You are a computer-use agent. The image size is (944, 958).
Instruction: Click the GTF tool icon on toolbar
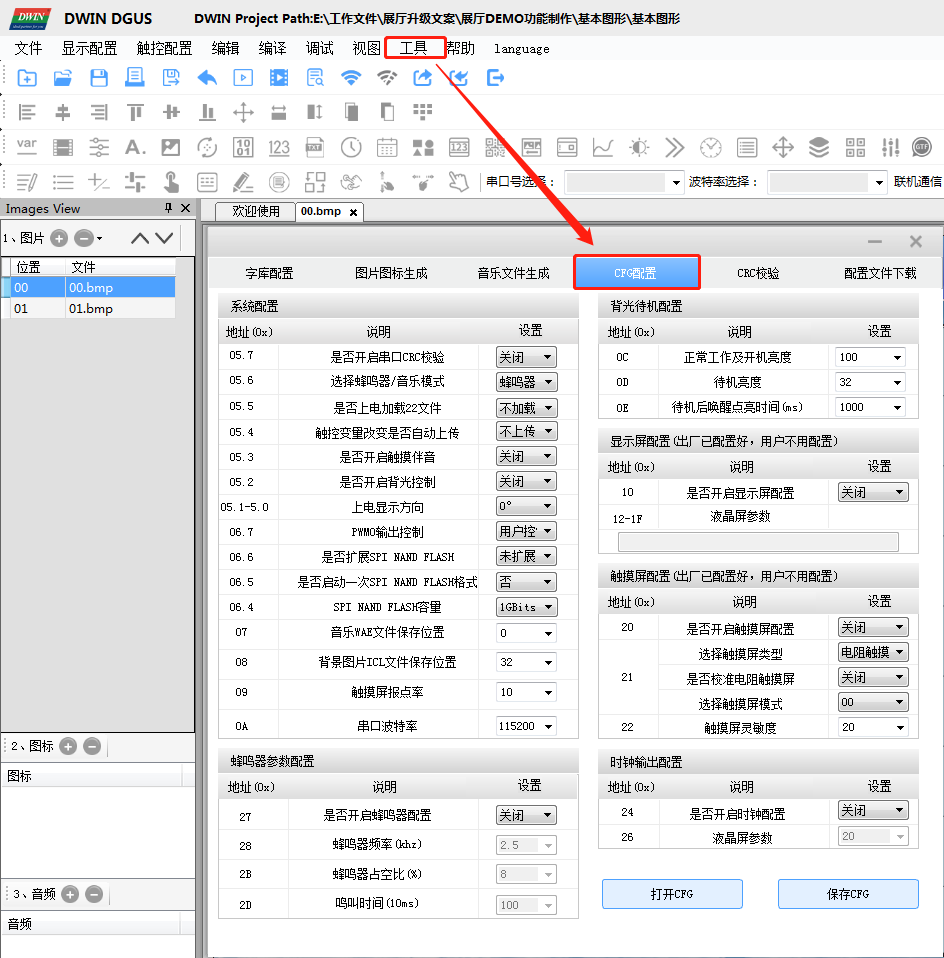click(x=921, y=146)
